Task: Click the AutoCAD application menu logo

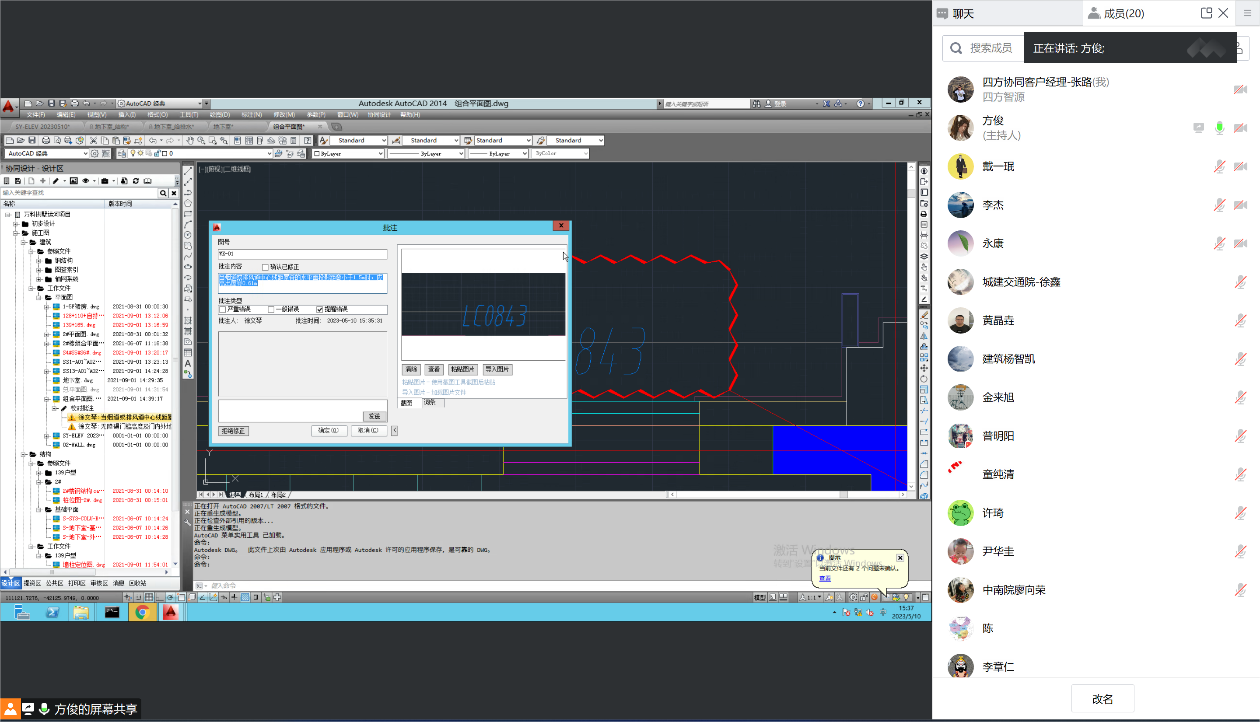Action: coord(10,105)
